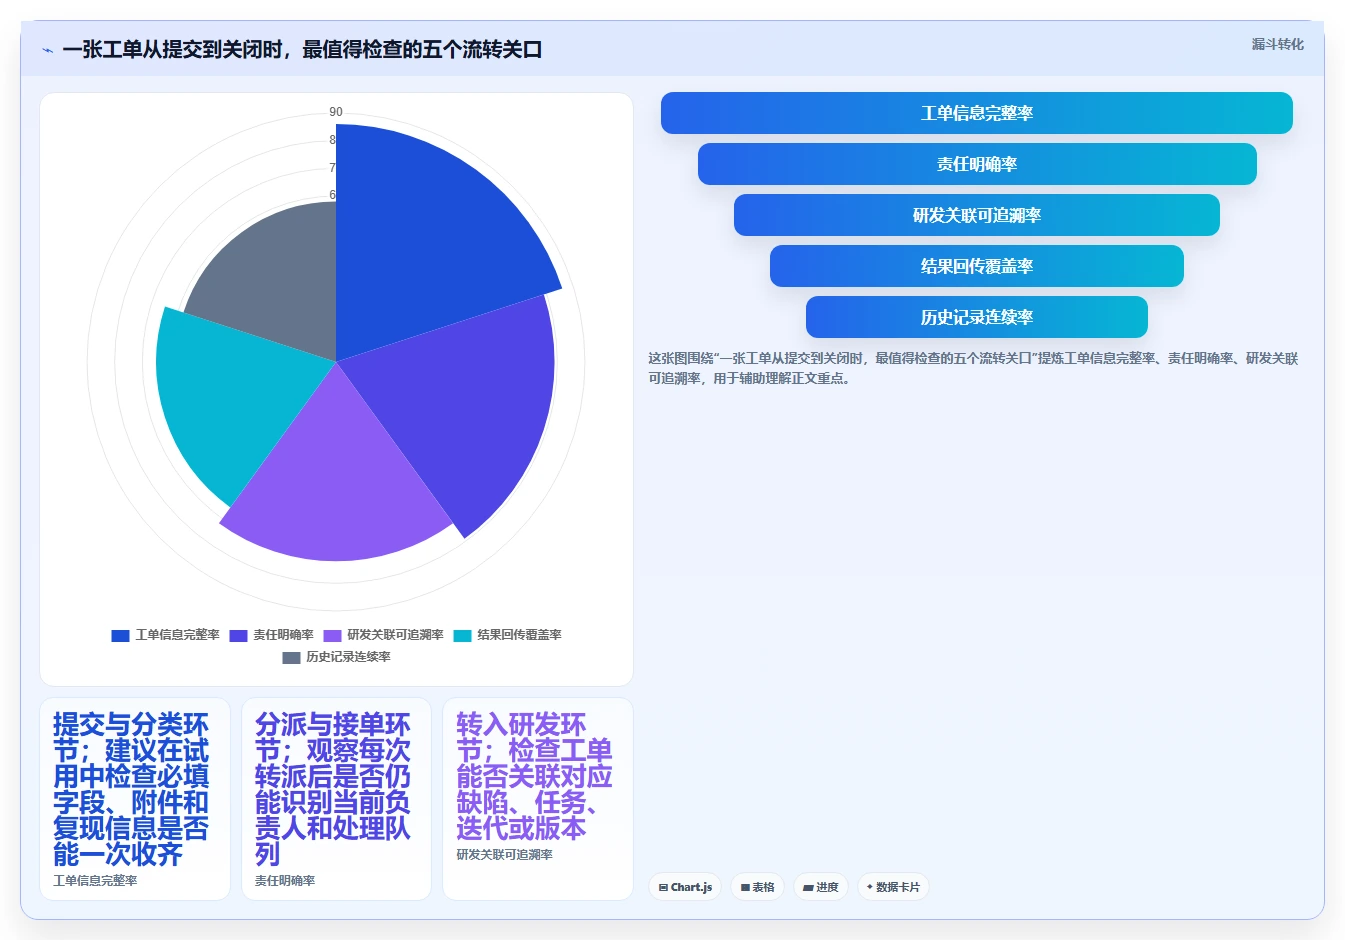
Task: Toggle 责任明确率 legend color swatch
Action: tap(238, 635)
